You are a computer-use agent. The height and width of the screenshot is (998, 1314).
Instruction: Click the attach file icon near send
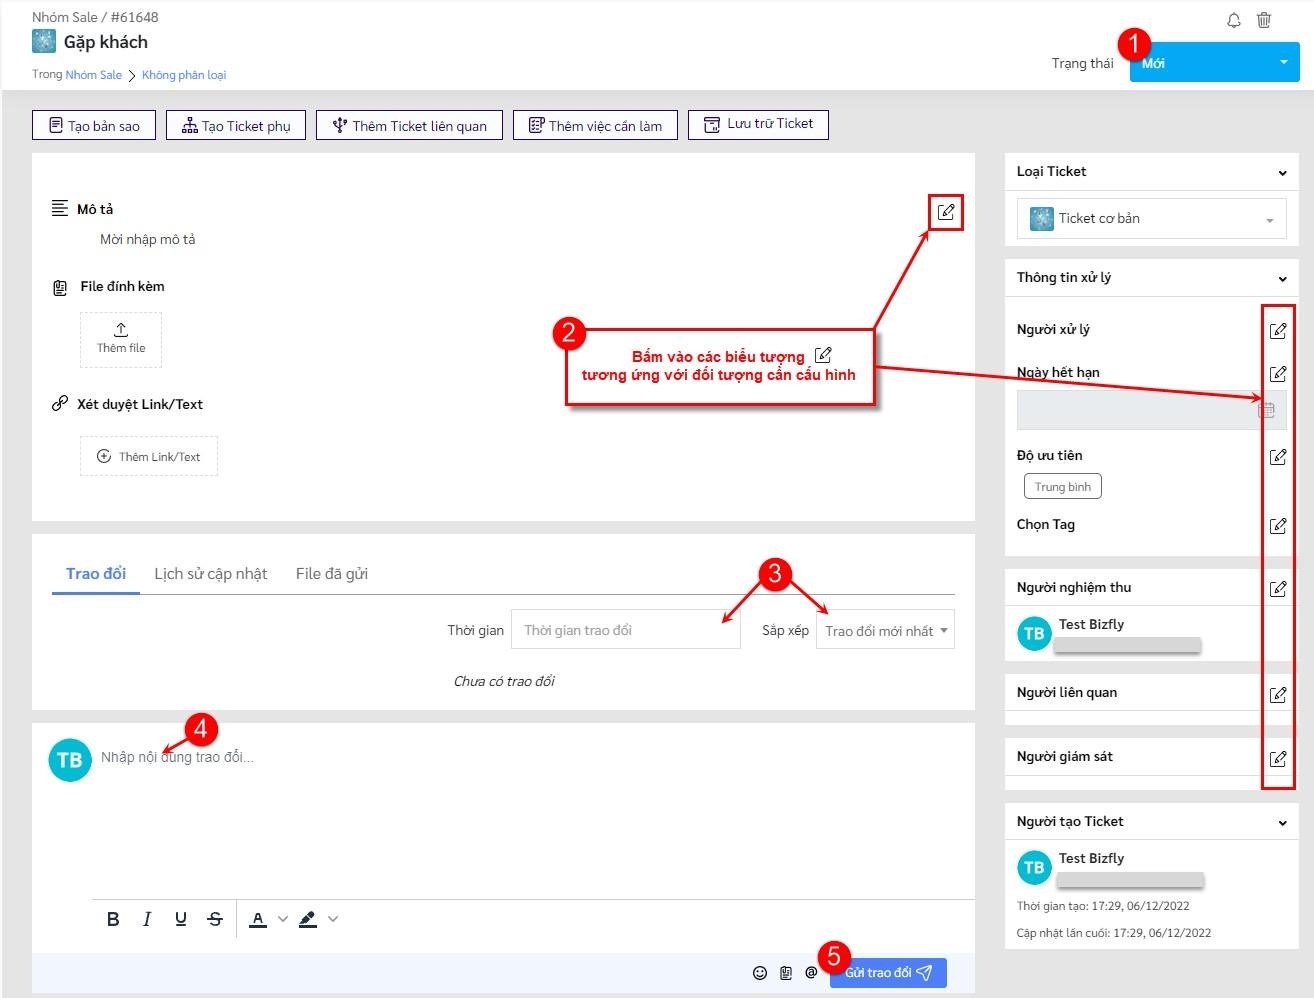tap(786, 973)
